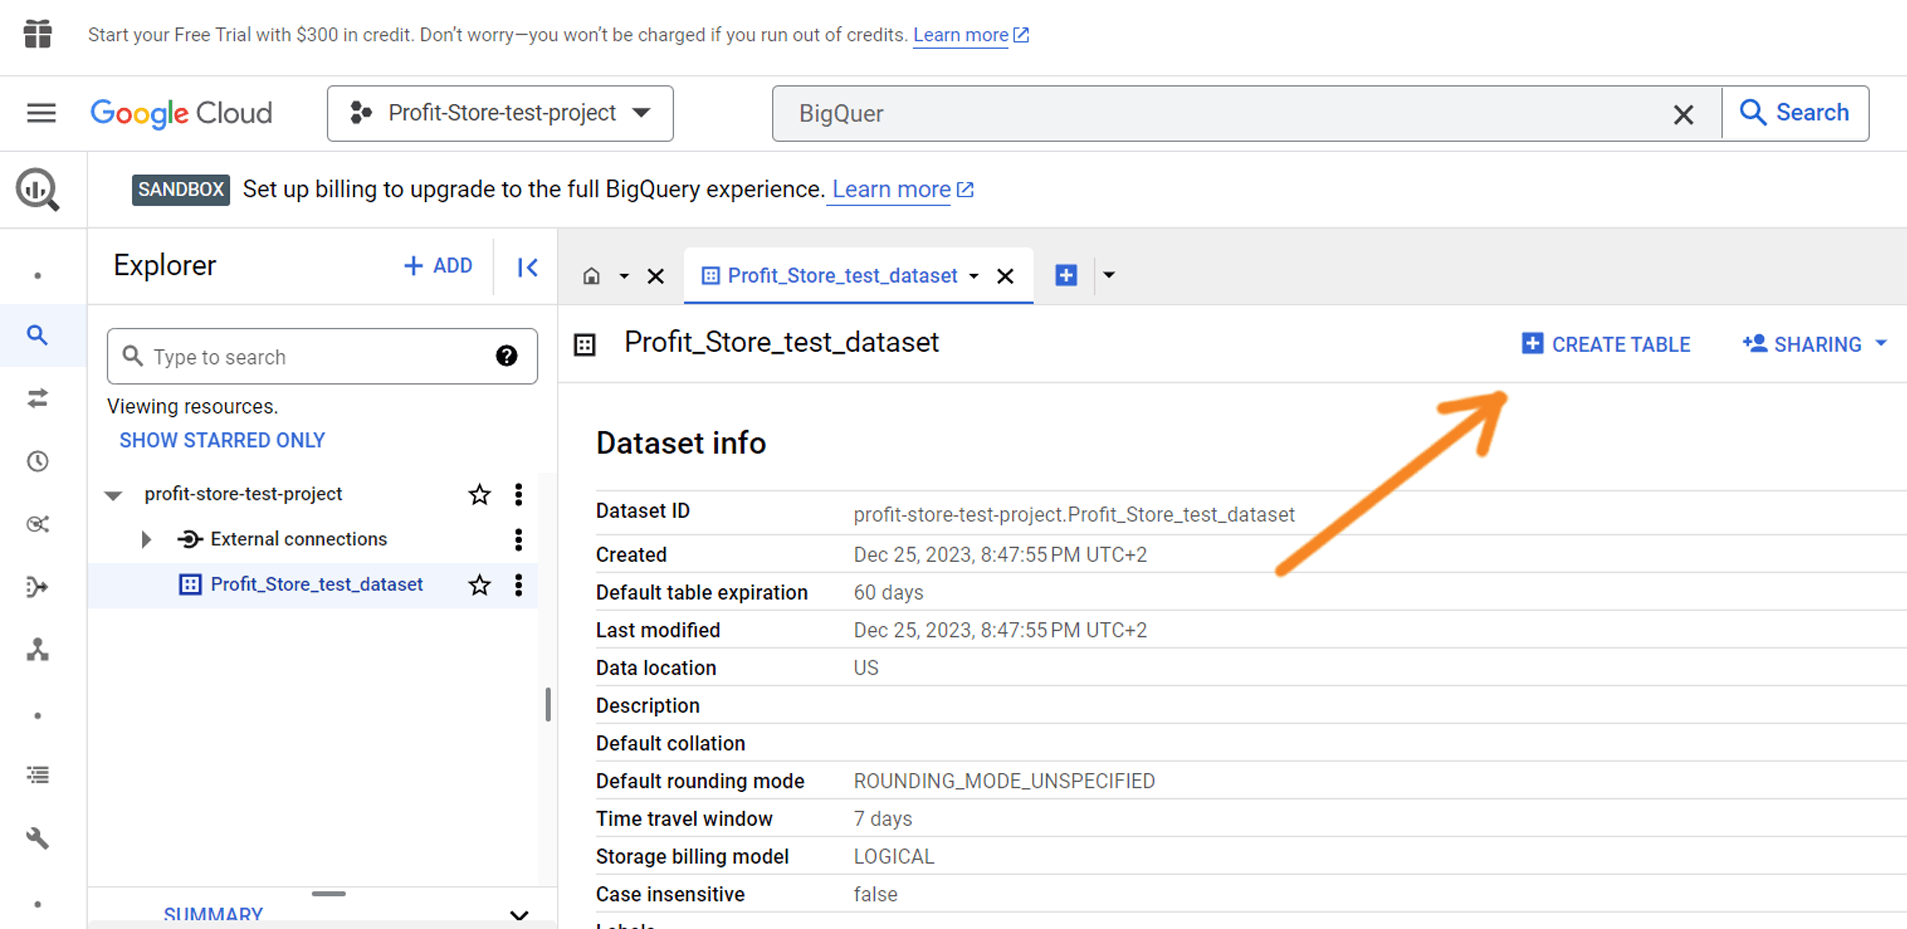This screenshot has height=929, width=1907.
Task: Open the Profit-Store-test-project project selector
Action: pyautogui.click(x=500, y=113)
